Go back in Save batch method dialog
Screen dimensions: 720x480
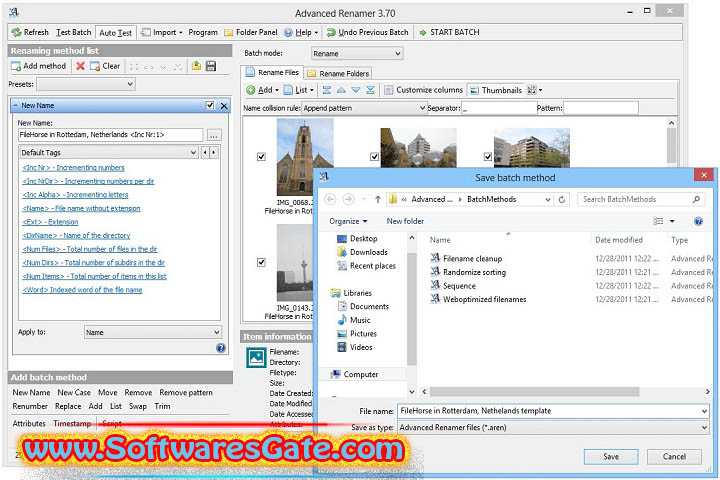pos(330,199)
